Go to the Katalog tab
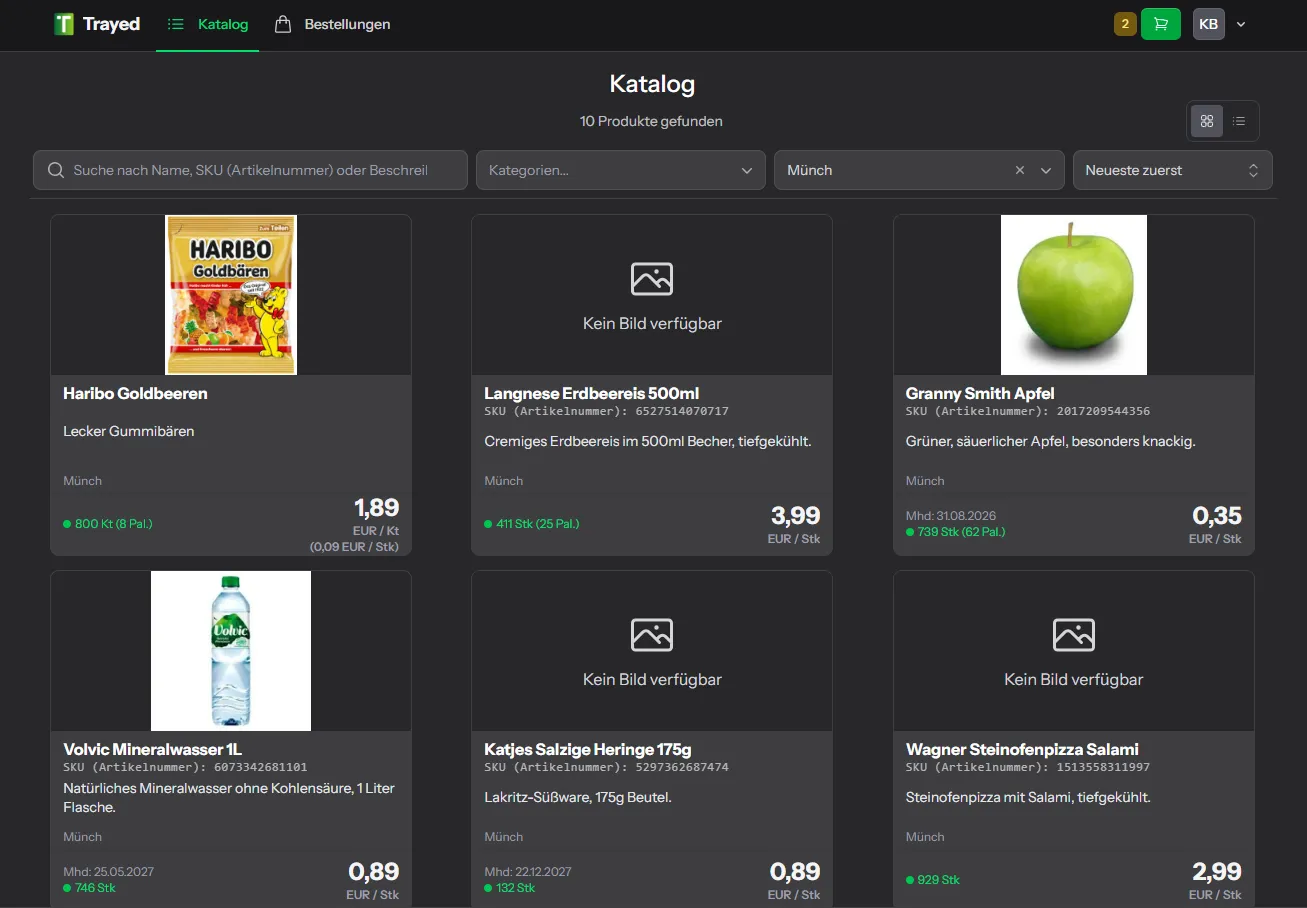Viewport: 1307px width, 908px height. click(x=208, y=24)
